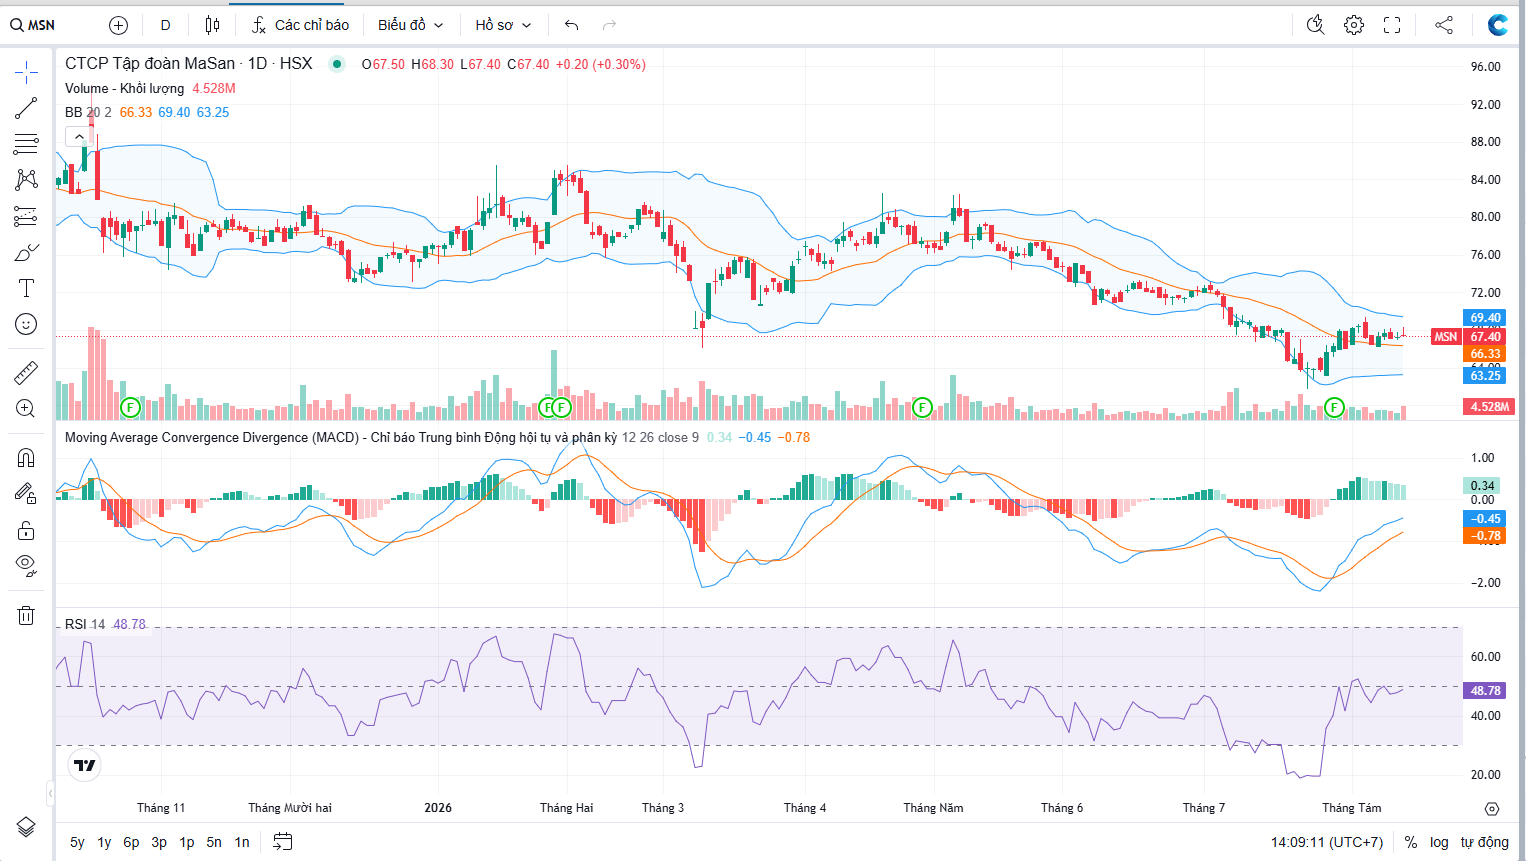The width and height of the screenshot is (1526, 861).
Task: Open the object tree layers panel
Action: tap(26, 827)
